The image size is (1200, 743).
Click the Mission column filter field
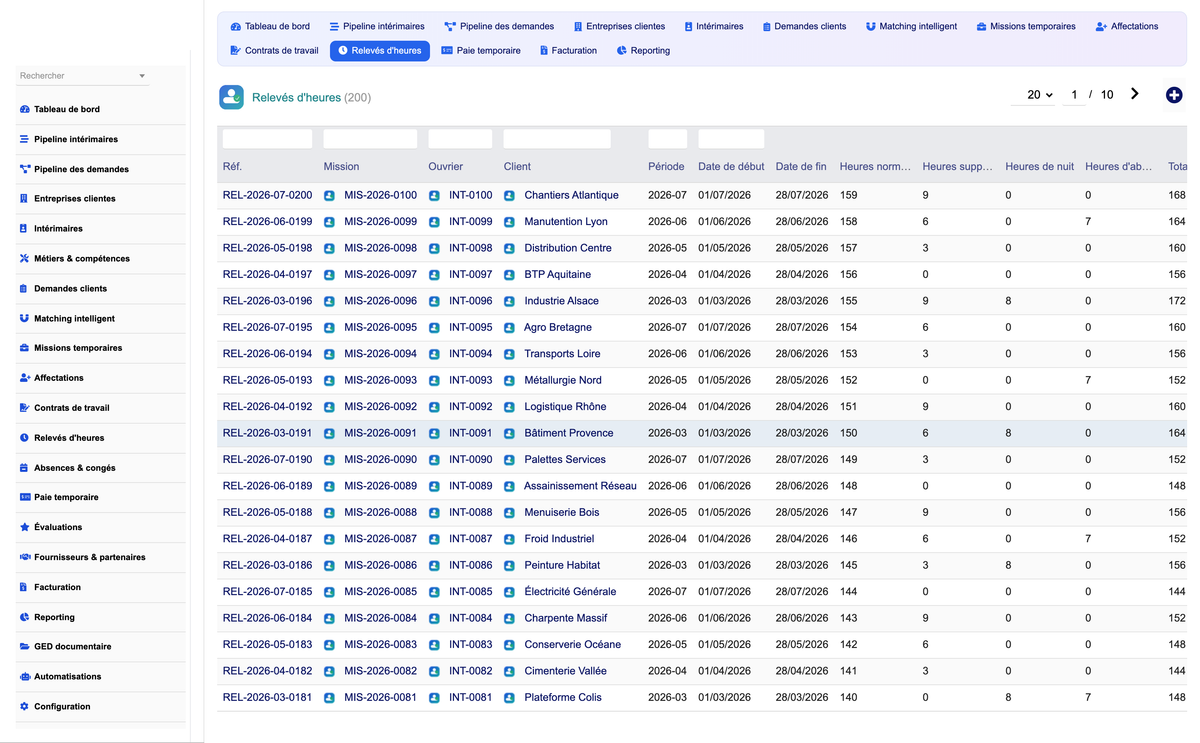pos(370,139)
